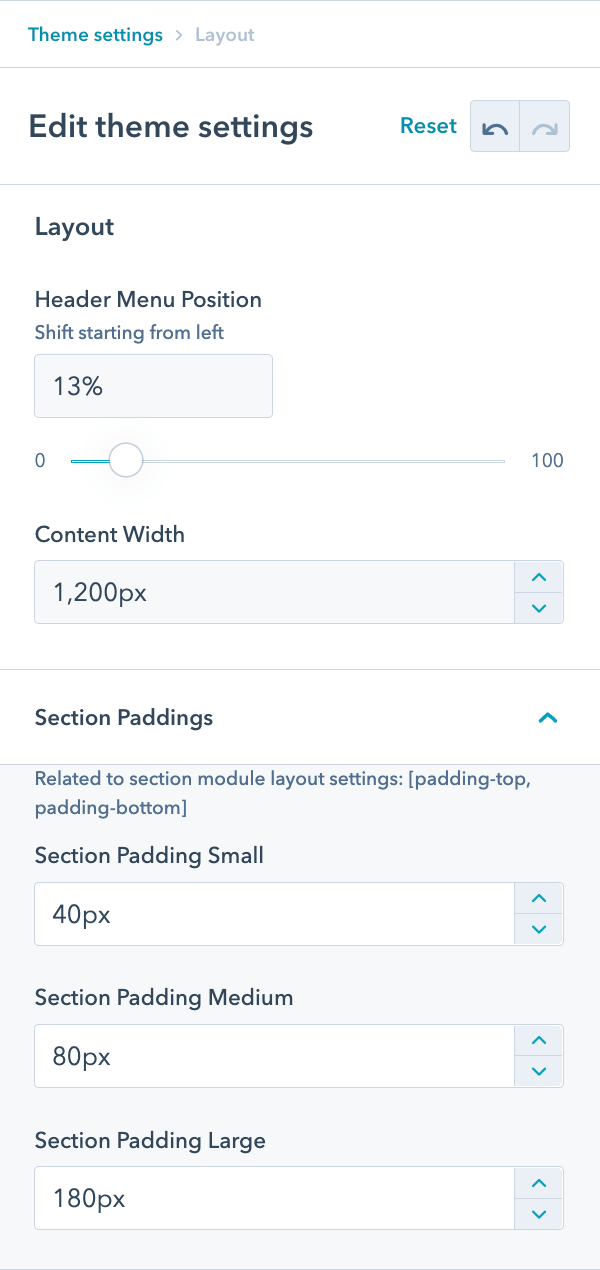This screenshot has height=1270, width=600.
Task: Increase Content Width using the up arrow
Action: point(538,577)
